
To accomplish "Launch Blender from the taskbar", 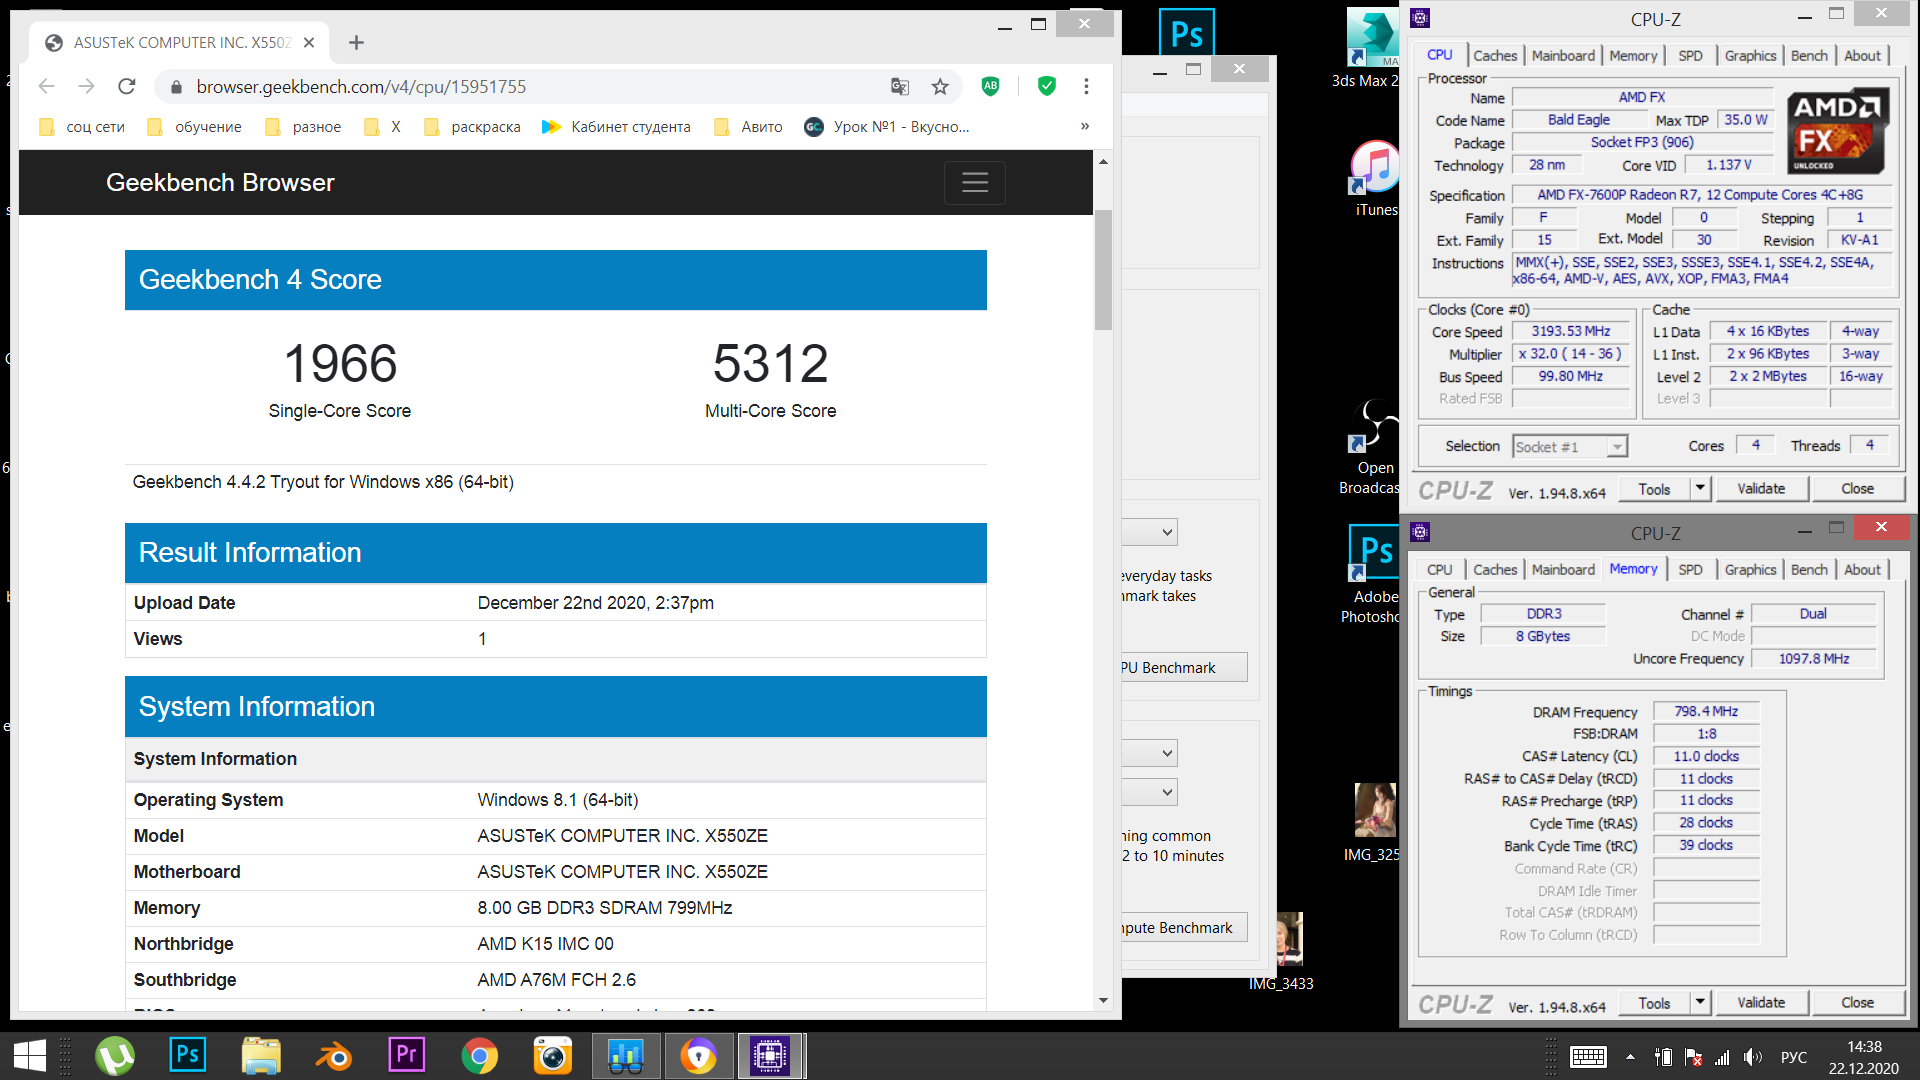I will click(x=334, y=1056).
